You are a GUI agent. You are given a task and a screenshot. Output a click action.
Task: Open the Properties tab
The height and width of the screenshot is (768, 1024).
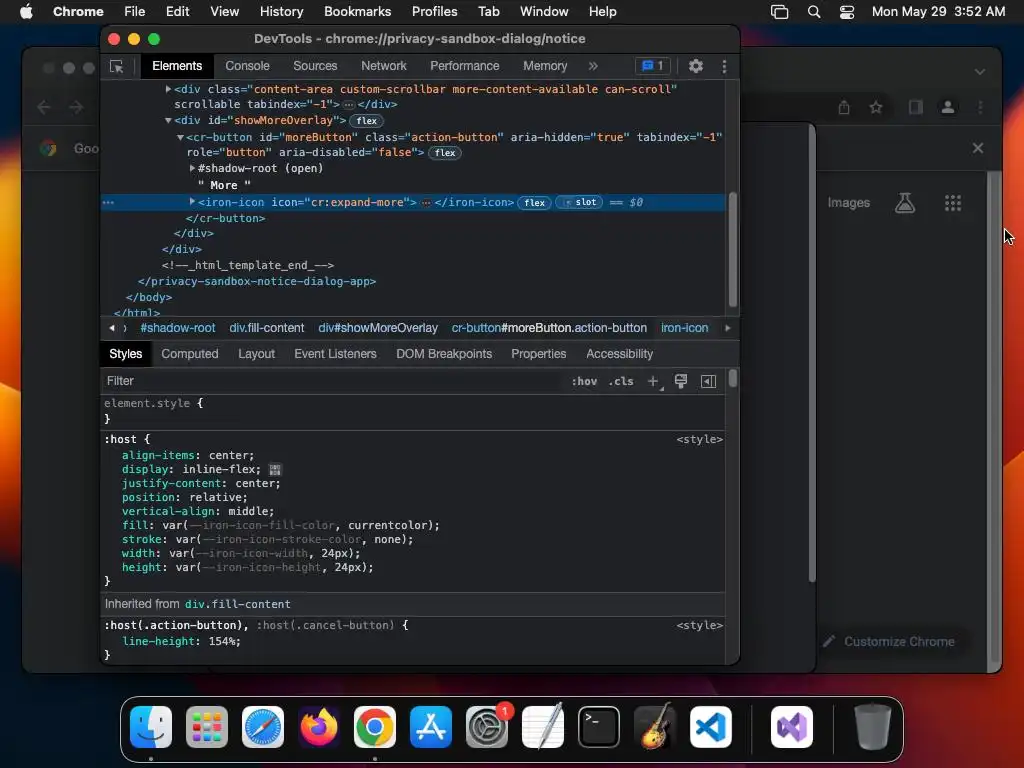coord(539,354)
